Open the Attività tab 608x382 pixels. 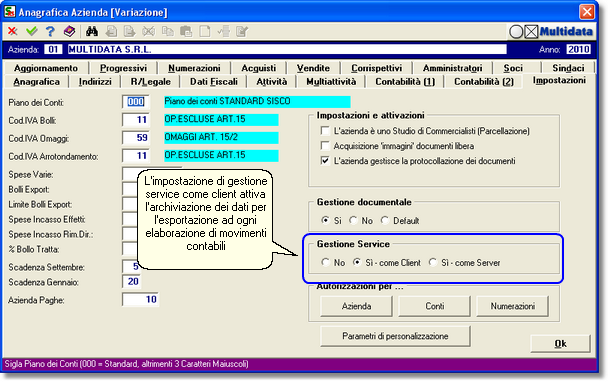click(x=271, y=82)
